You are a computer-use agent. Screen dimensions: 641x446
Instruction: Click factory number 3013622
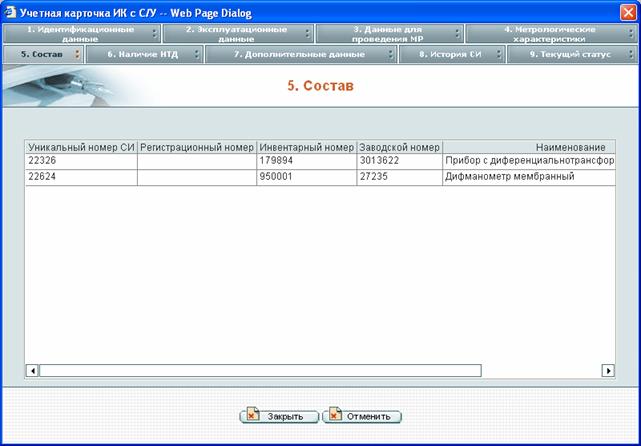point(399,161)
